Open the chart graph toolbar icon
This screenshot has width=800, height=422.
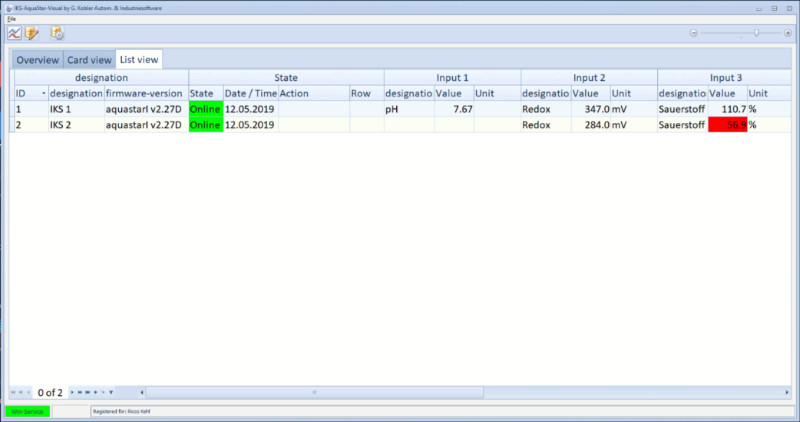click(x=14, y=33)
